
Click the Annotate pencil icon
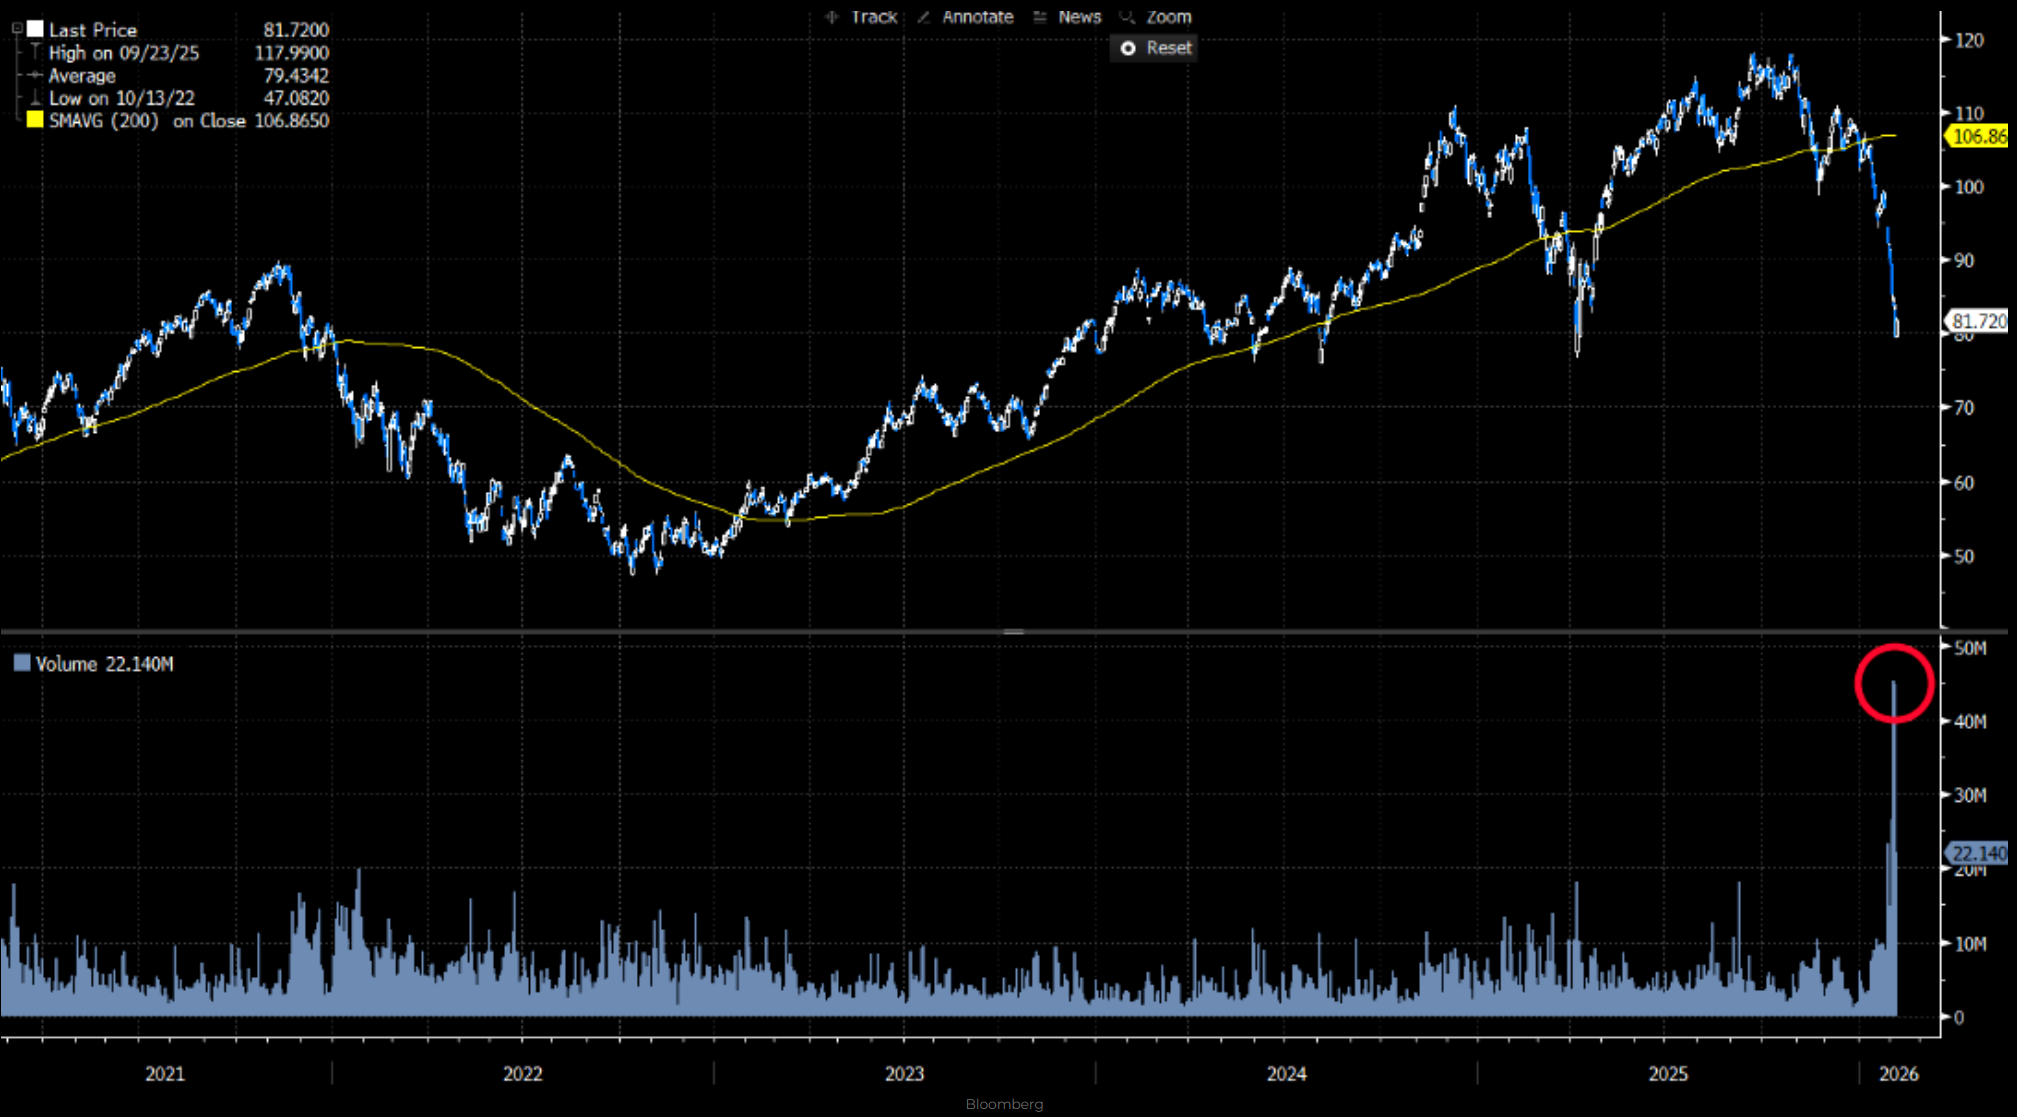pos(924,17)
